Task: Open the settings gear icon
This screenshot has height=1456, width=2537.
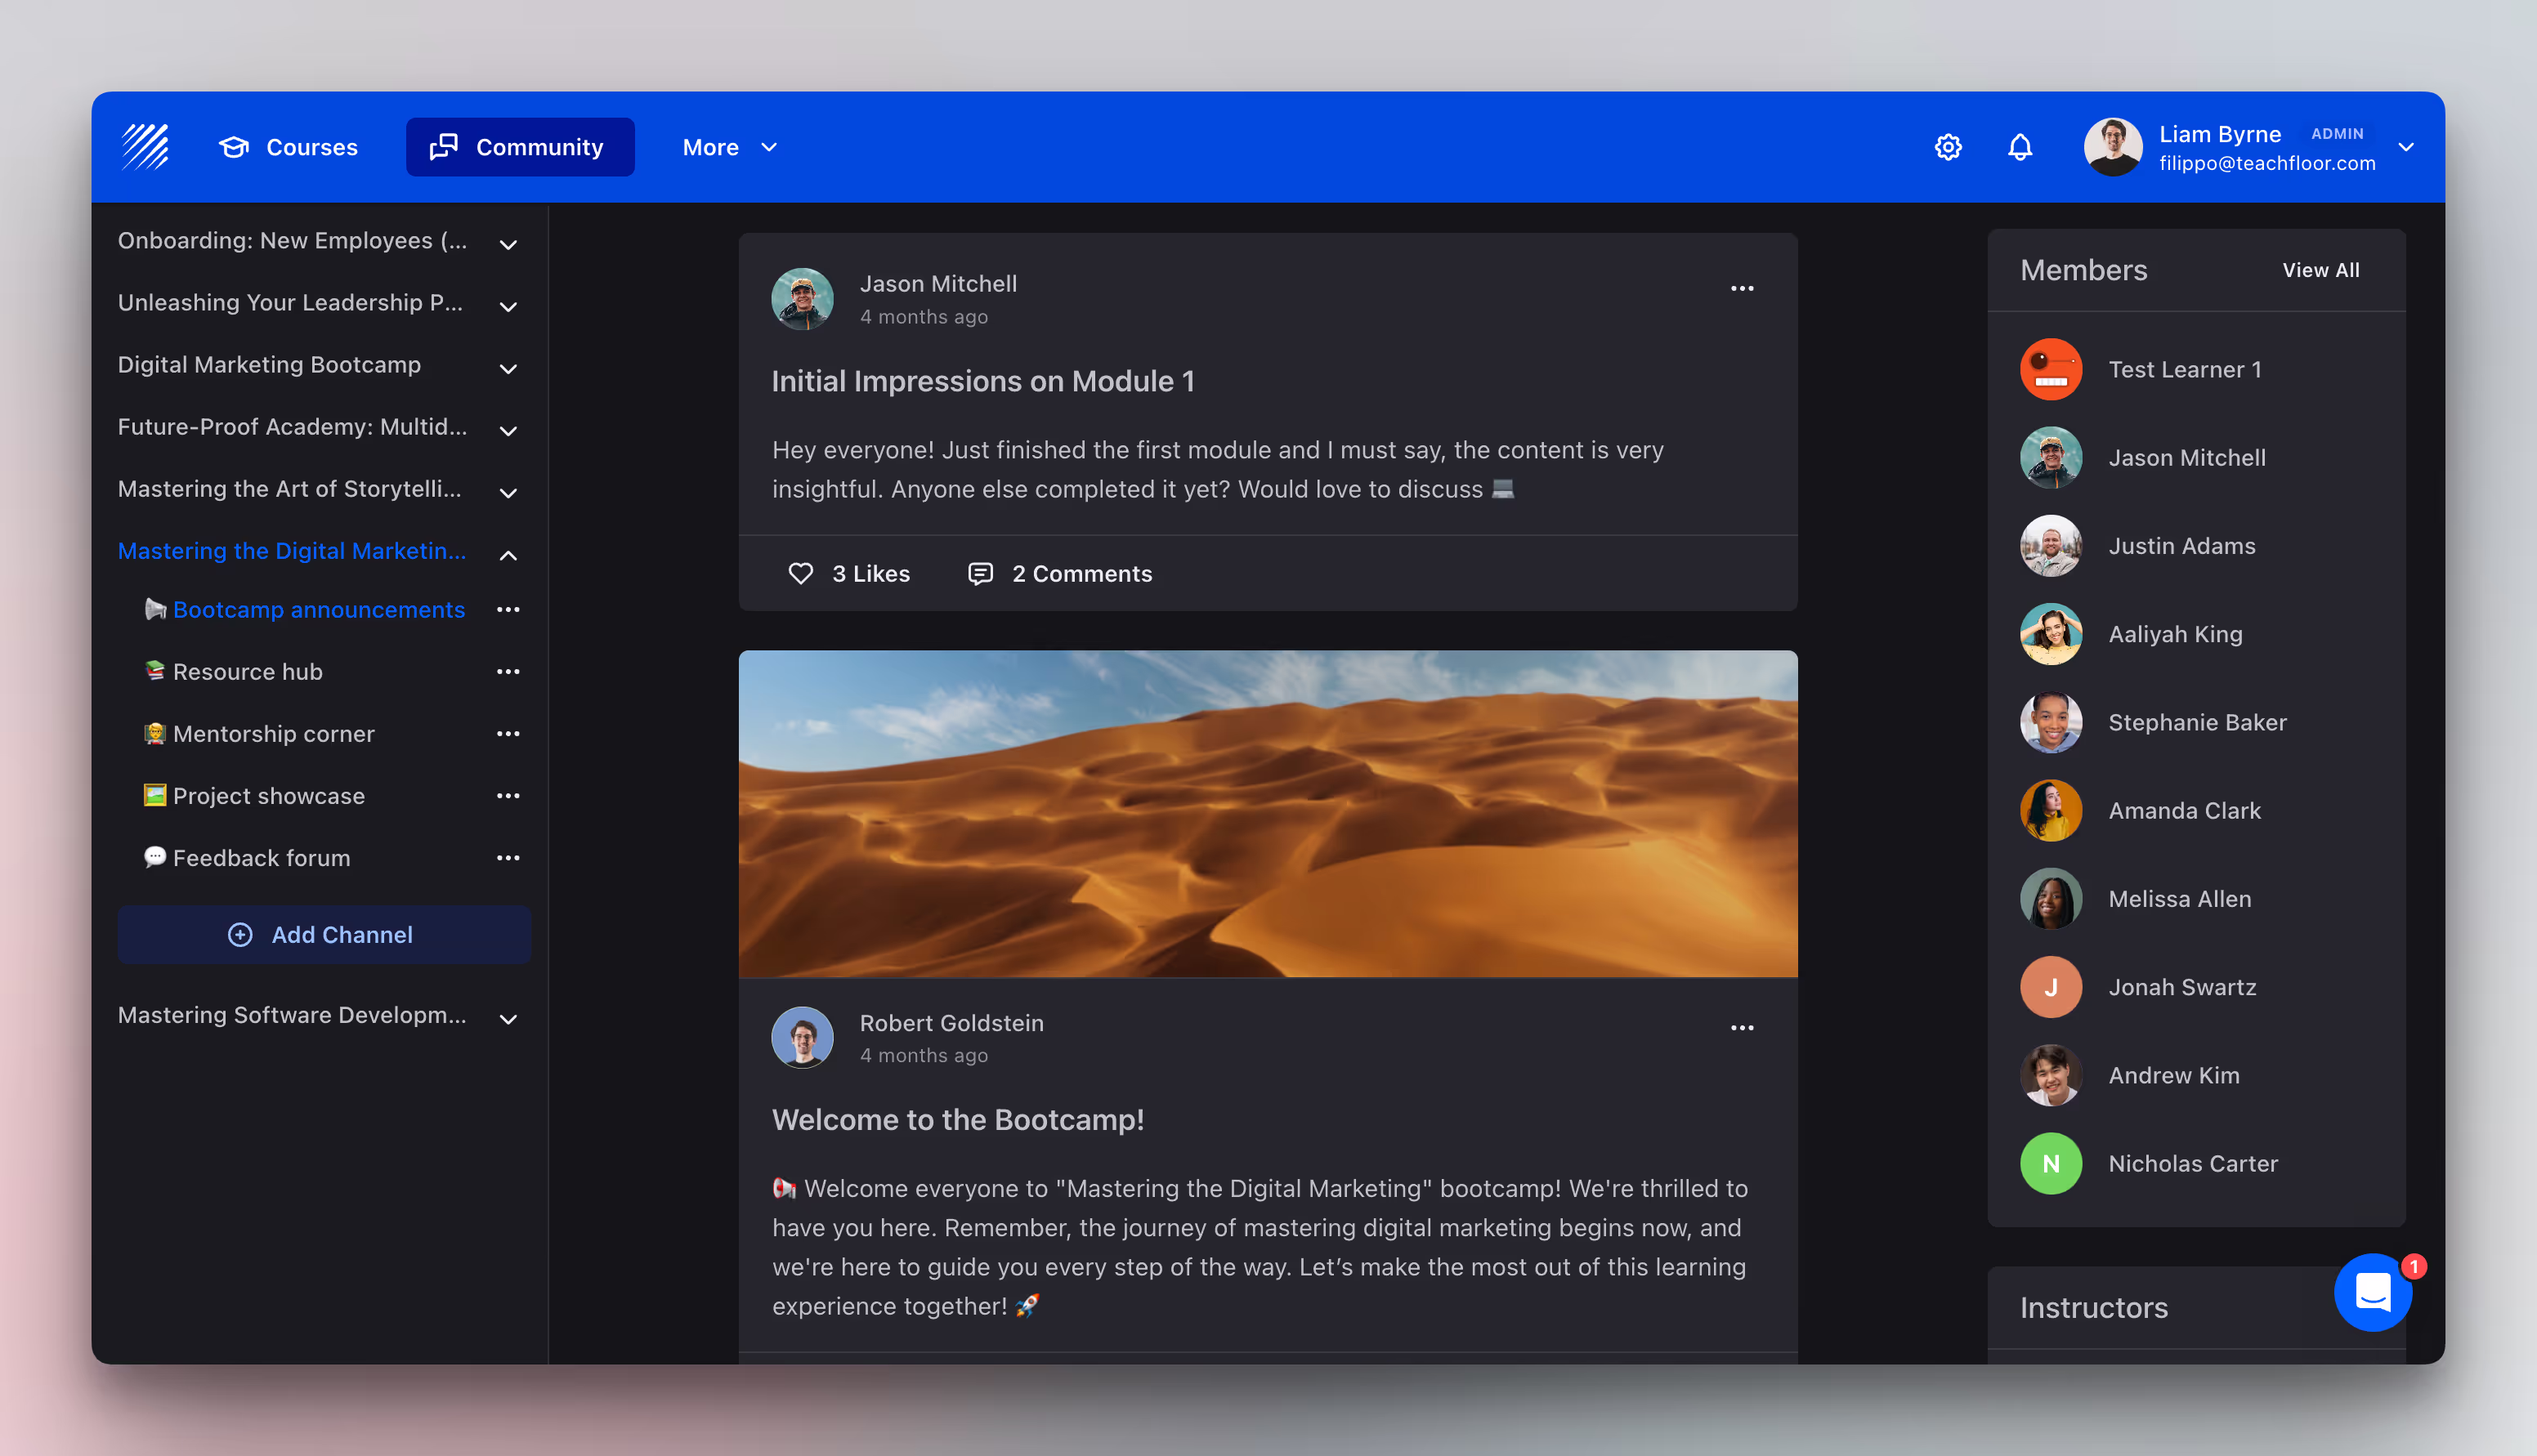Action: [x=1947, y=147]
